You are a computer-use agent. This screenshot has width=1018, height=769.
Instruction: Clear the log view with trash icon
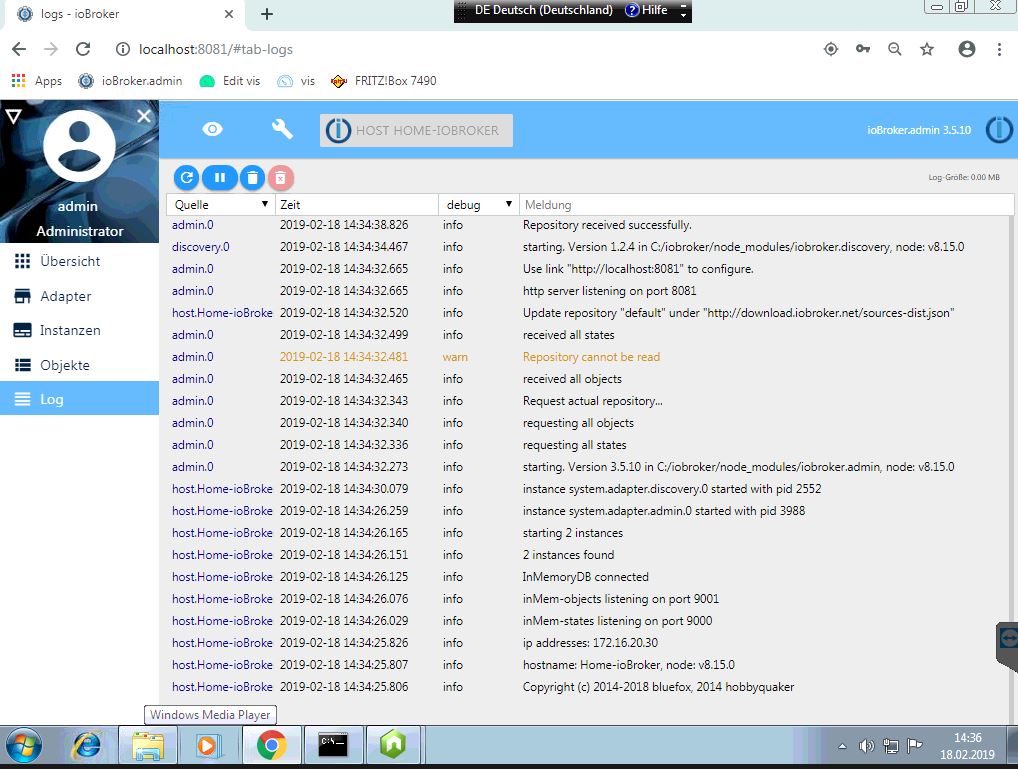[253, 177]
